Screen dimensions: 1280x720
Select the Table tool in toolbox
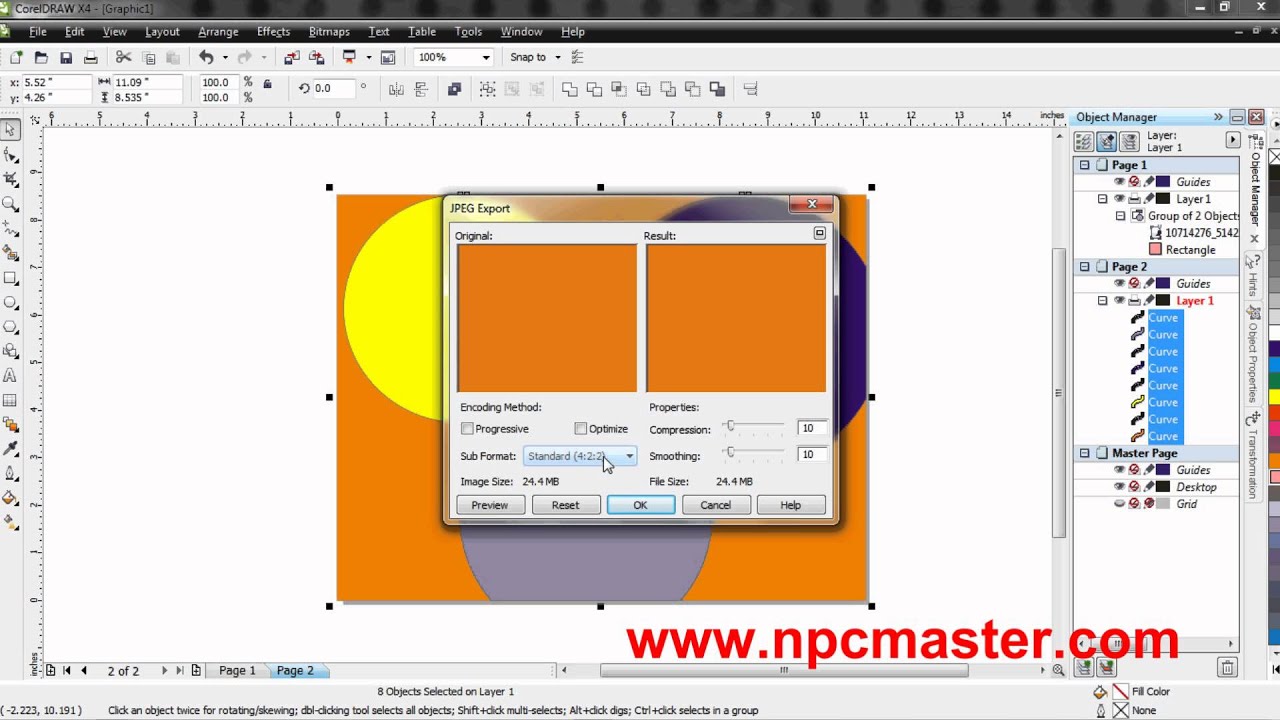click(x=11, y=400)
